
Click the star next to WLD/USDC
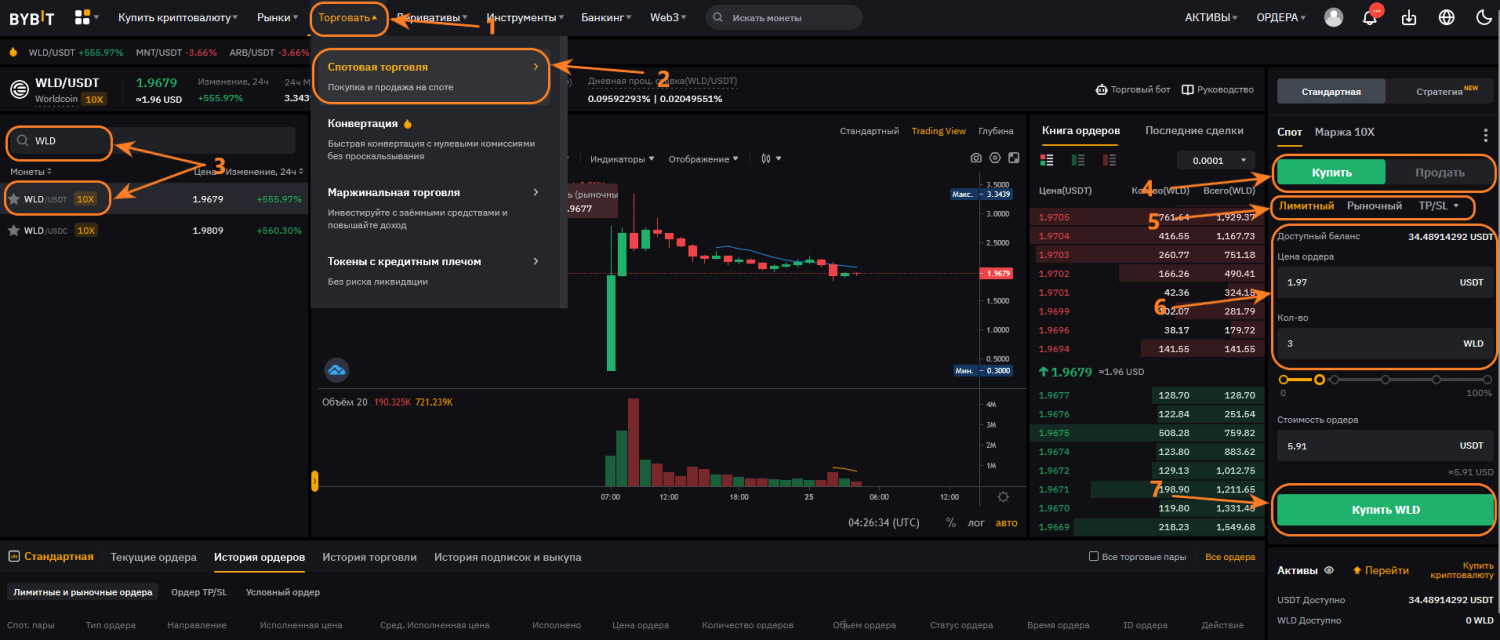[x=14, y=230]
